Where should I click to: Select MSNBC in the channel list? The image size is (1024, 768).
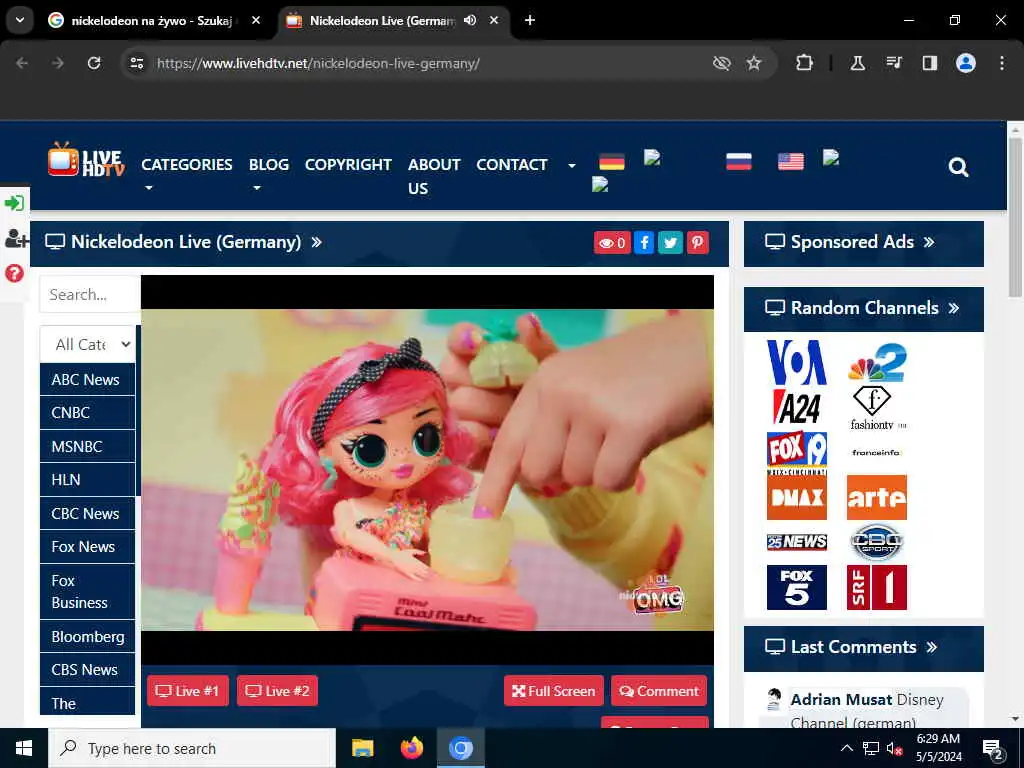pos(88,447)
